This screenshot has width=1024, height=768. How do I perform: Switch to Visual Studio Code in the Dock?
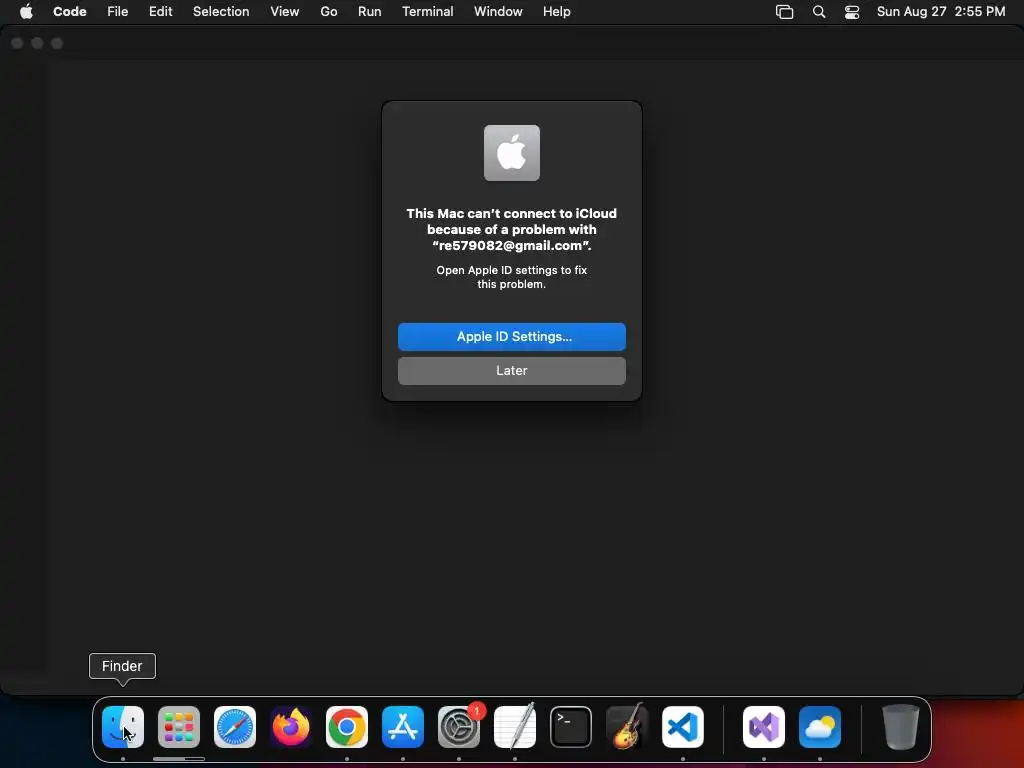pos(682,727)
